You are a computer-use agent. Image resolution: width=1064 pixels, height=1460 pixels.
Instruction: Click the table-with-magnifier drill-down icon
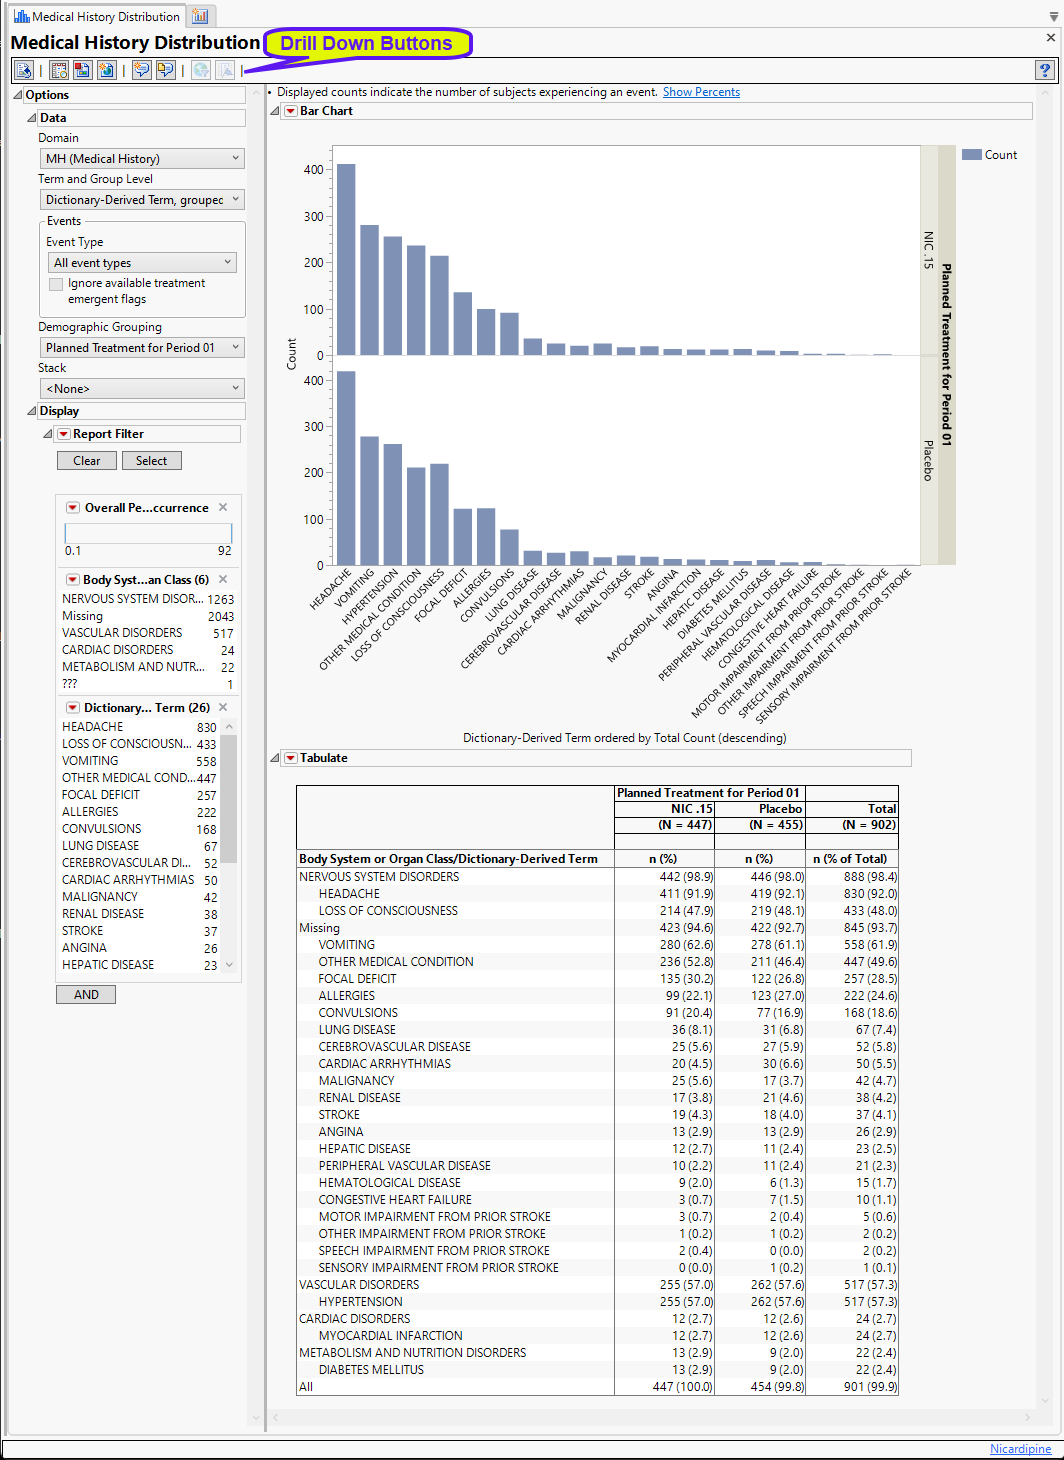pyautogui.click(x=59, y=70)
